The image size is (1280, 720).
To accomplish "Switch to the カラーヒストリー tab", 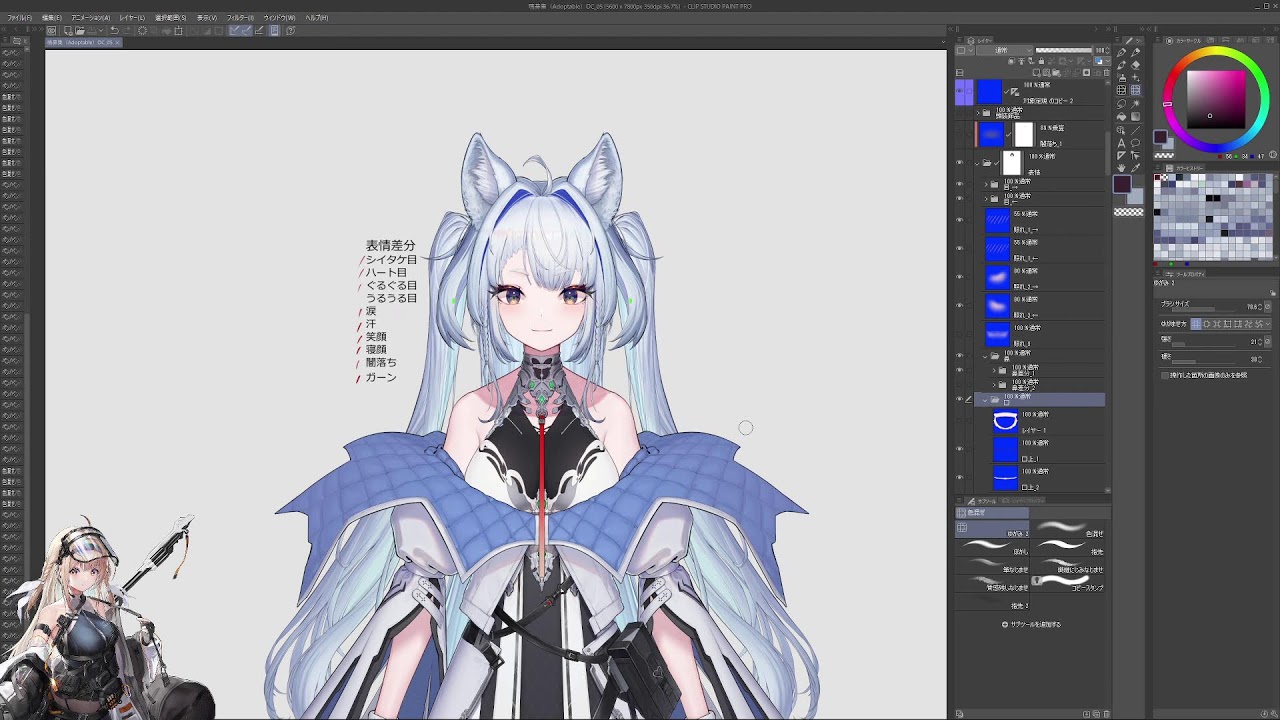I will [1185, 169].
